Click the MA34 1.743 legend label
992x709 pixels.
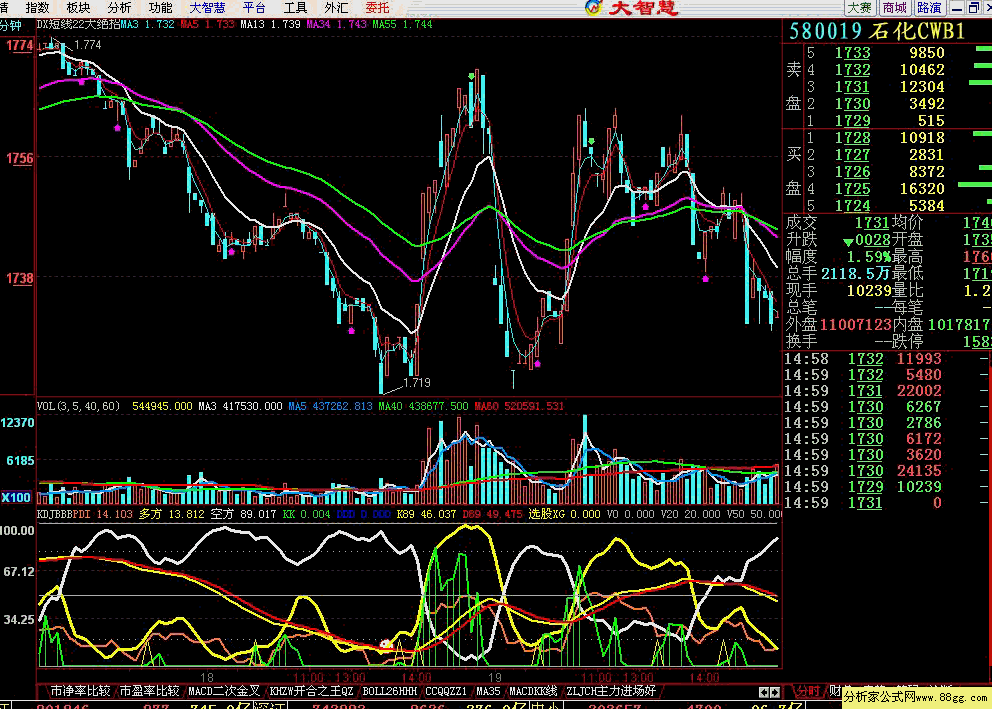point(337,25)
